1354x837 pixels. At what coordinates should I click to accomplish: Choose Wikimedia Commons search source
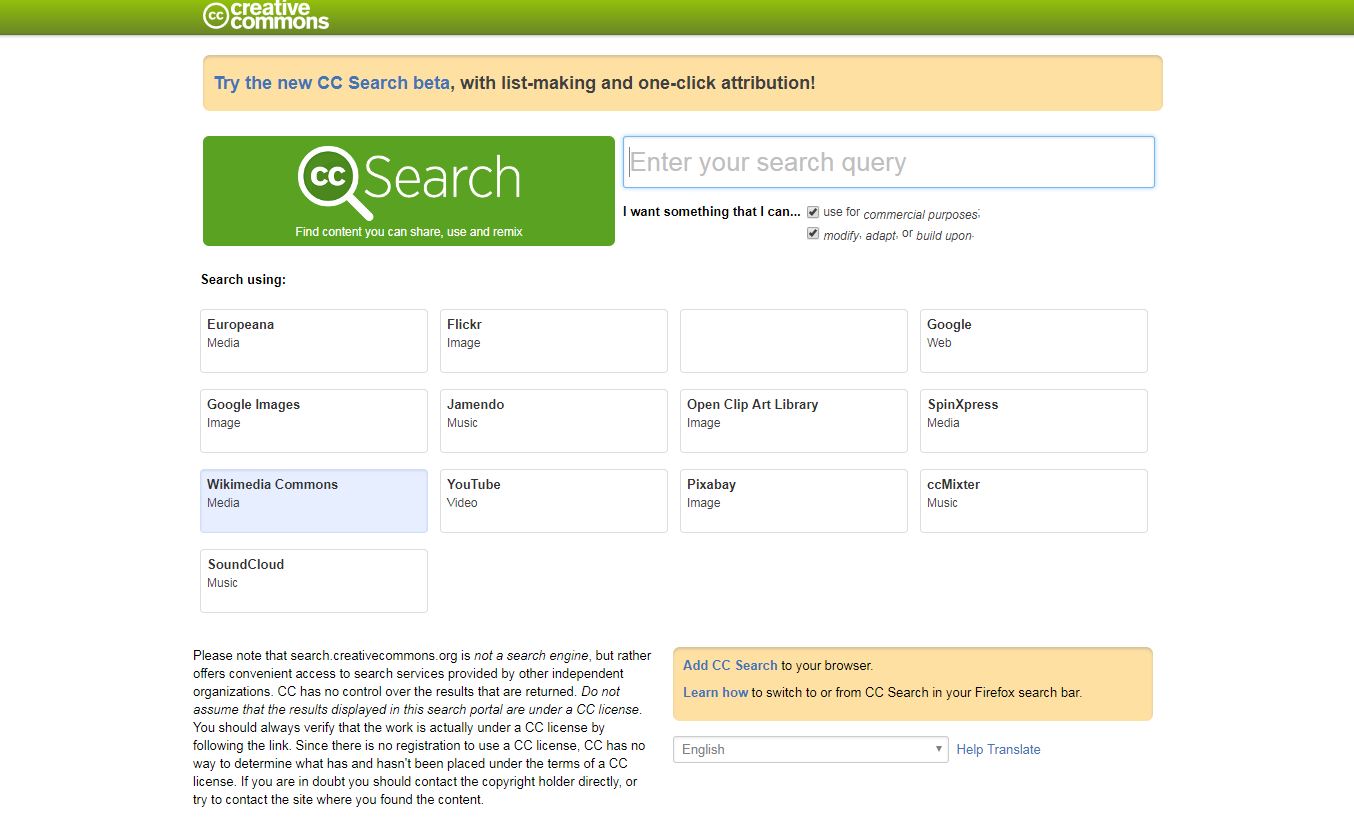(x=313, y=500)
